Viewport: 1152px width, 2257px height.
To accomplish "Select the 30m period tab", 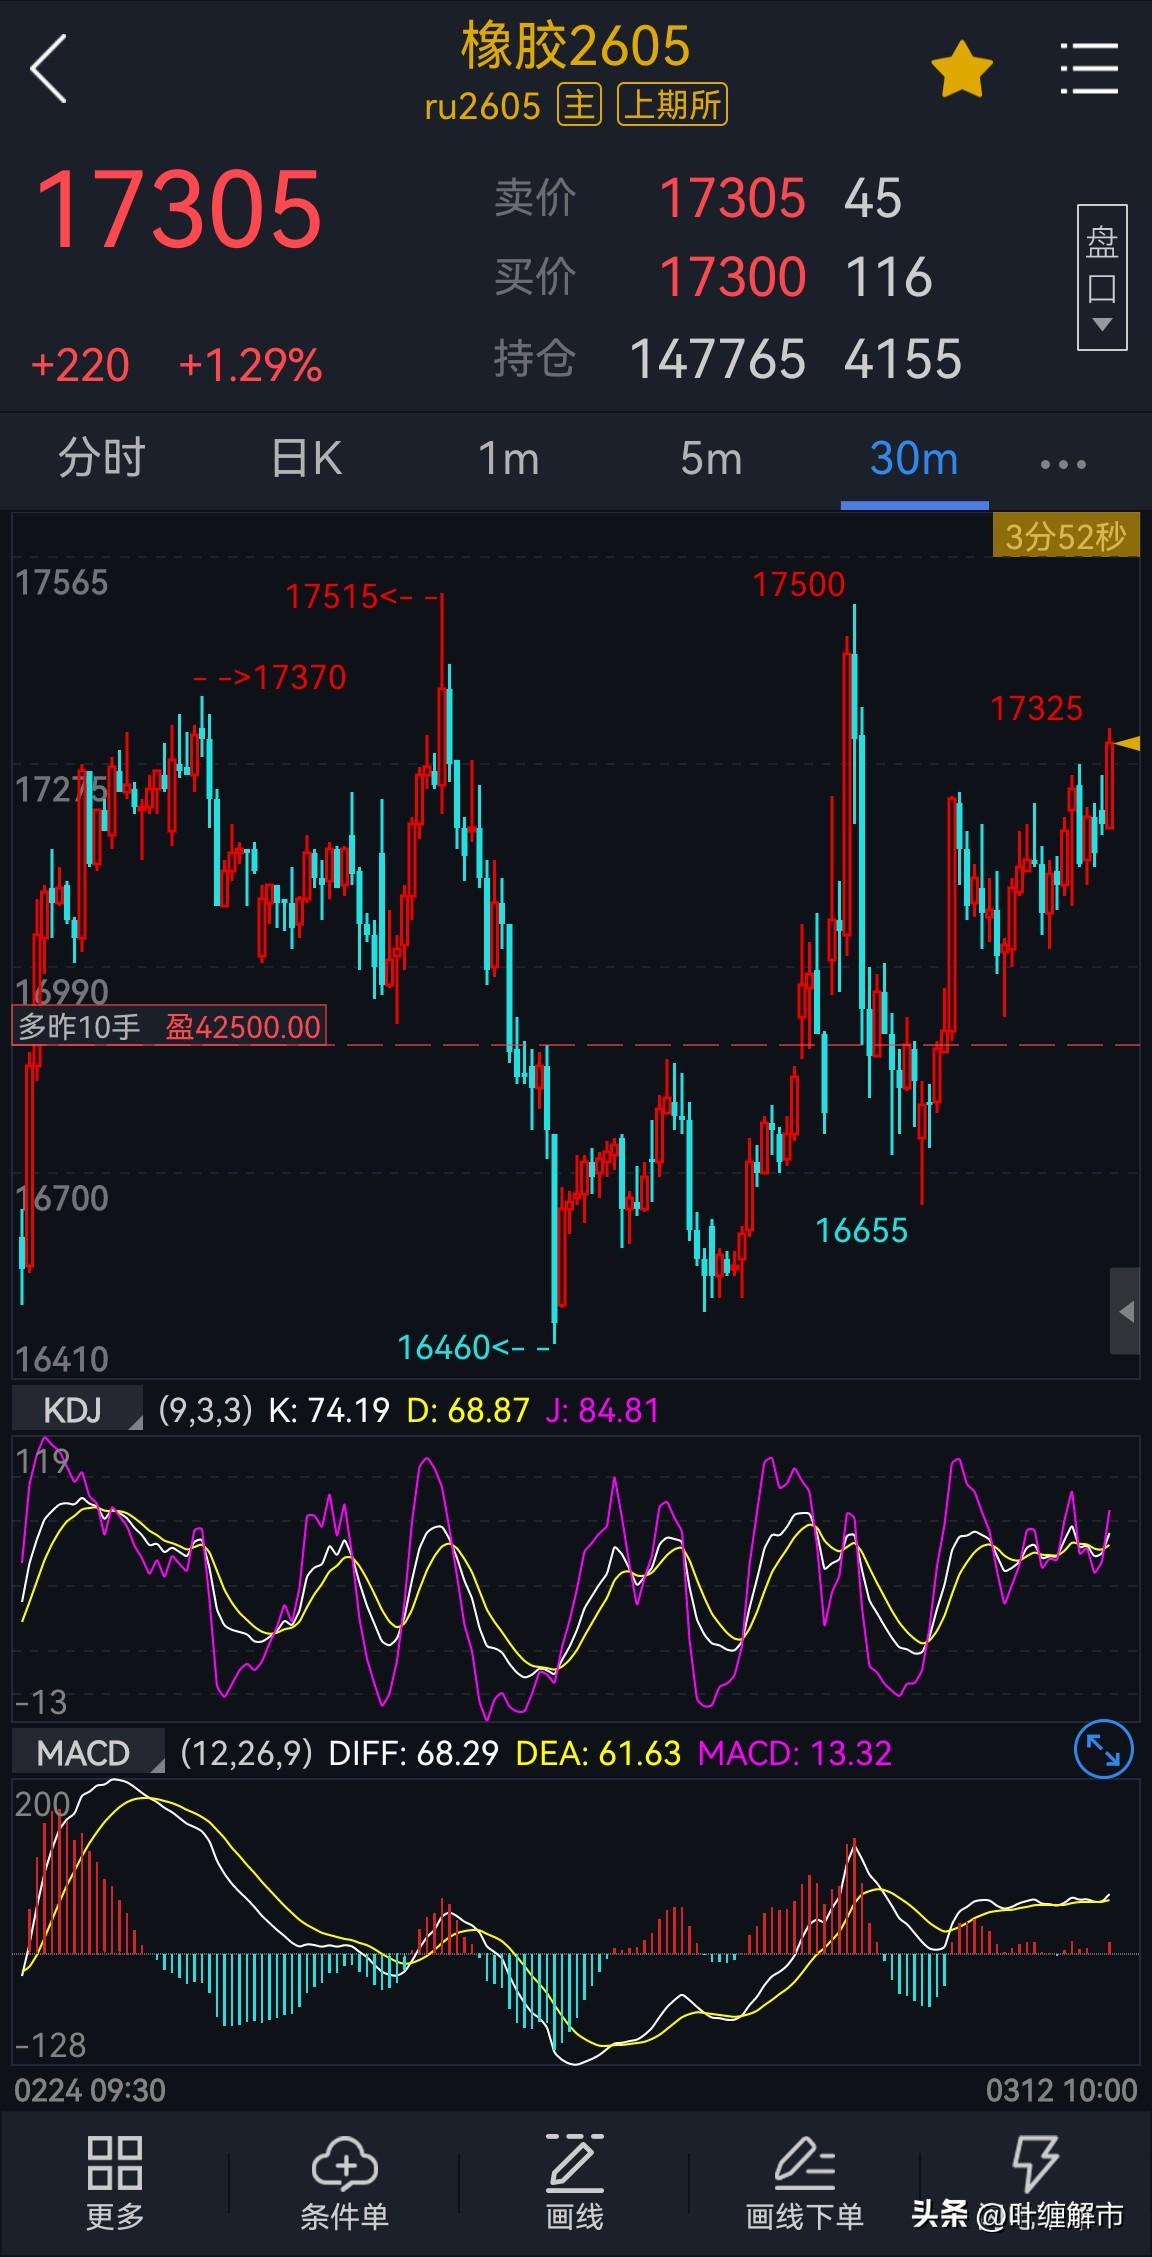I will pyautogui.click(x=914, y=460).
